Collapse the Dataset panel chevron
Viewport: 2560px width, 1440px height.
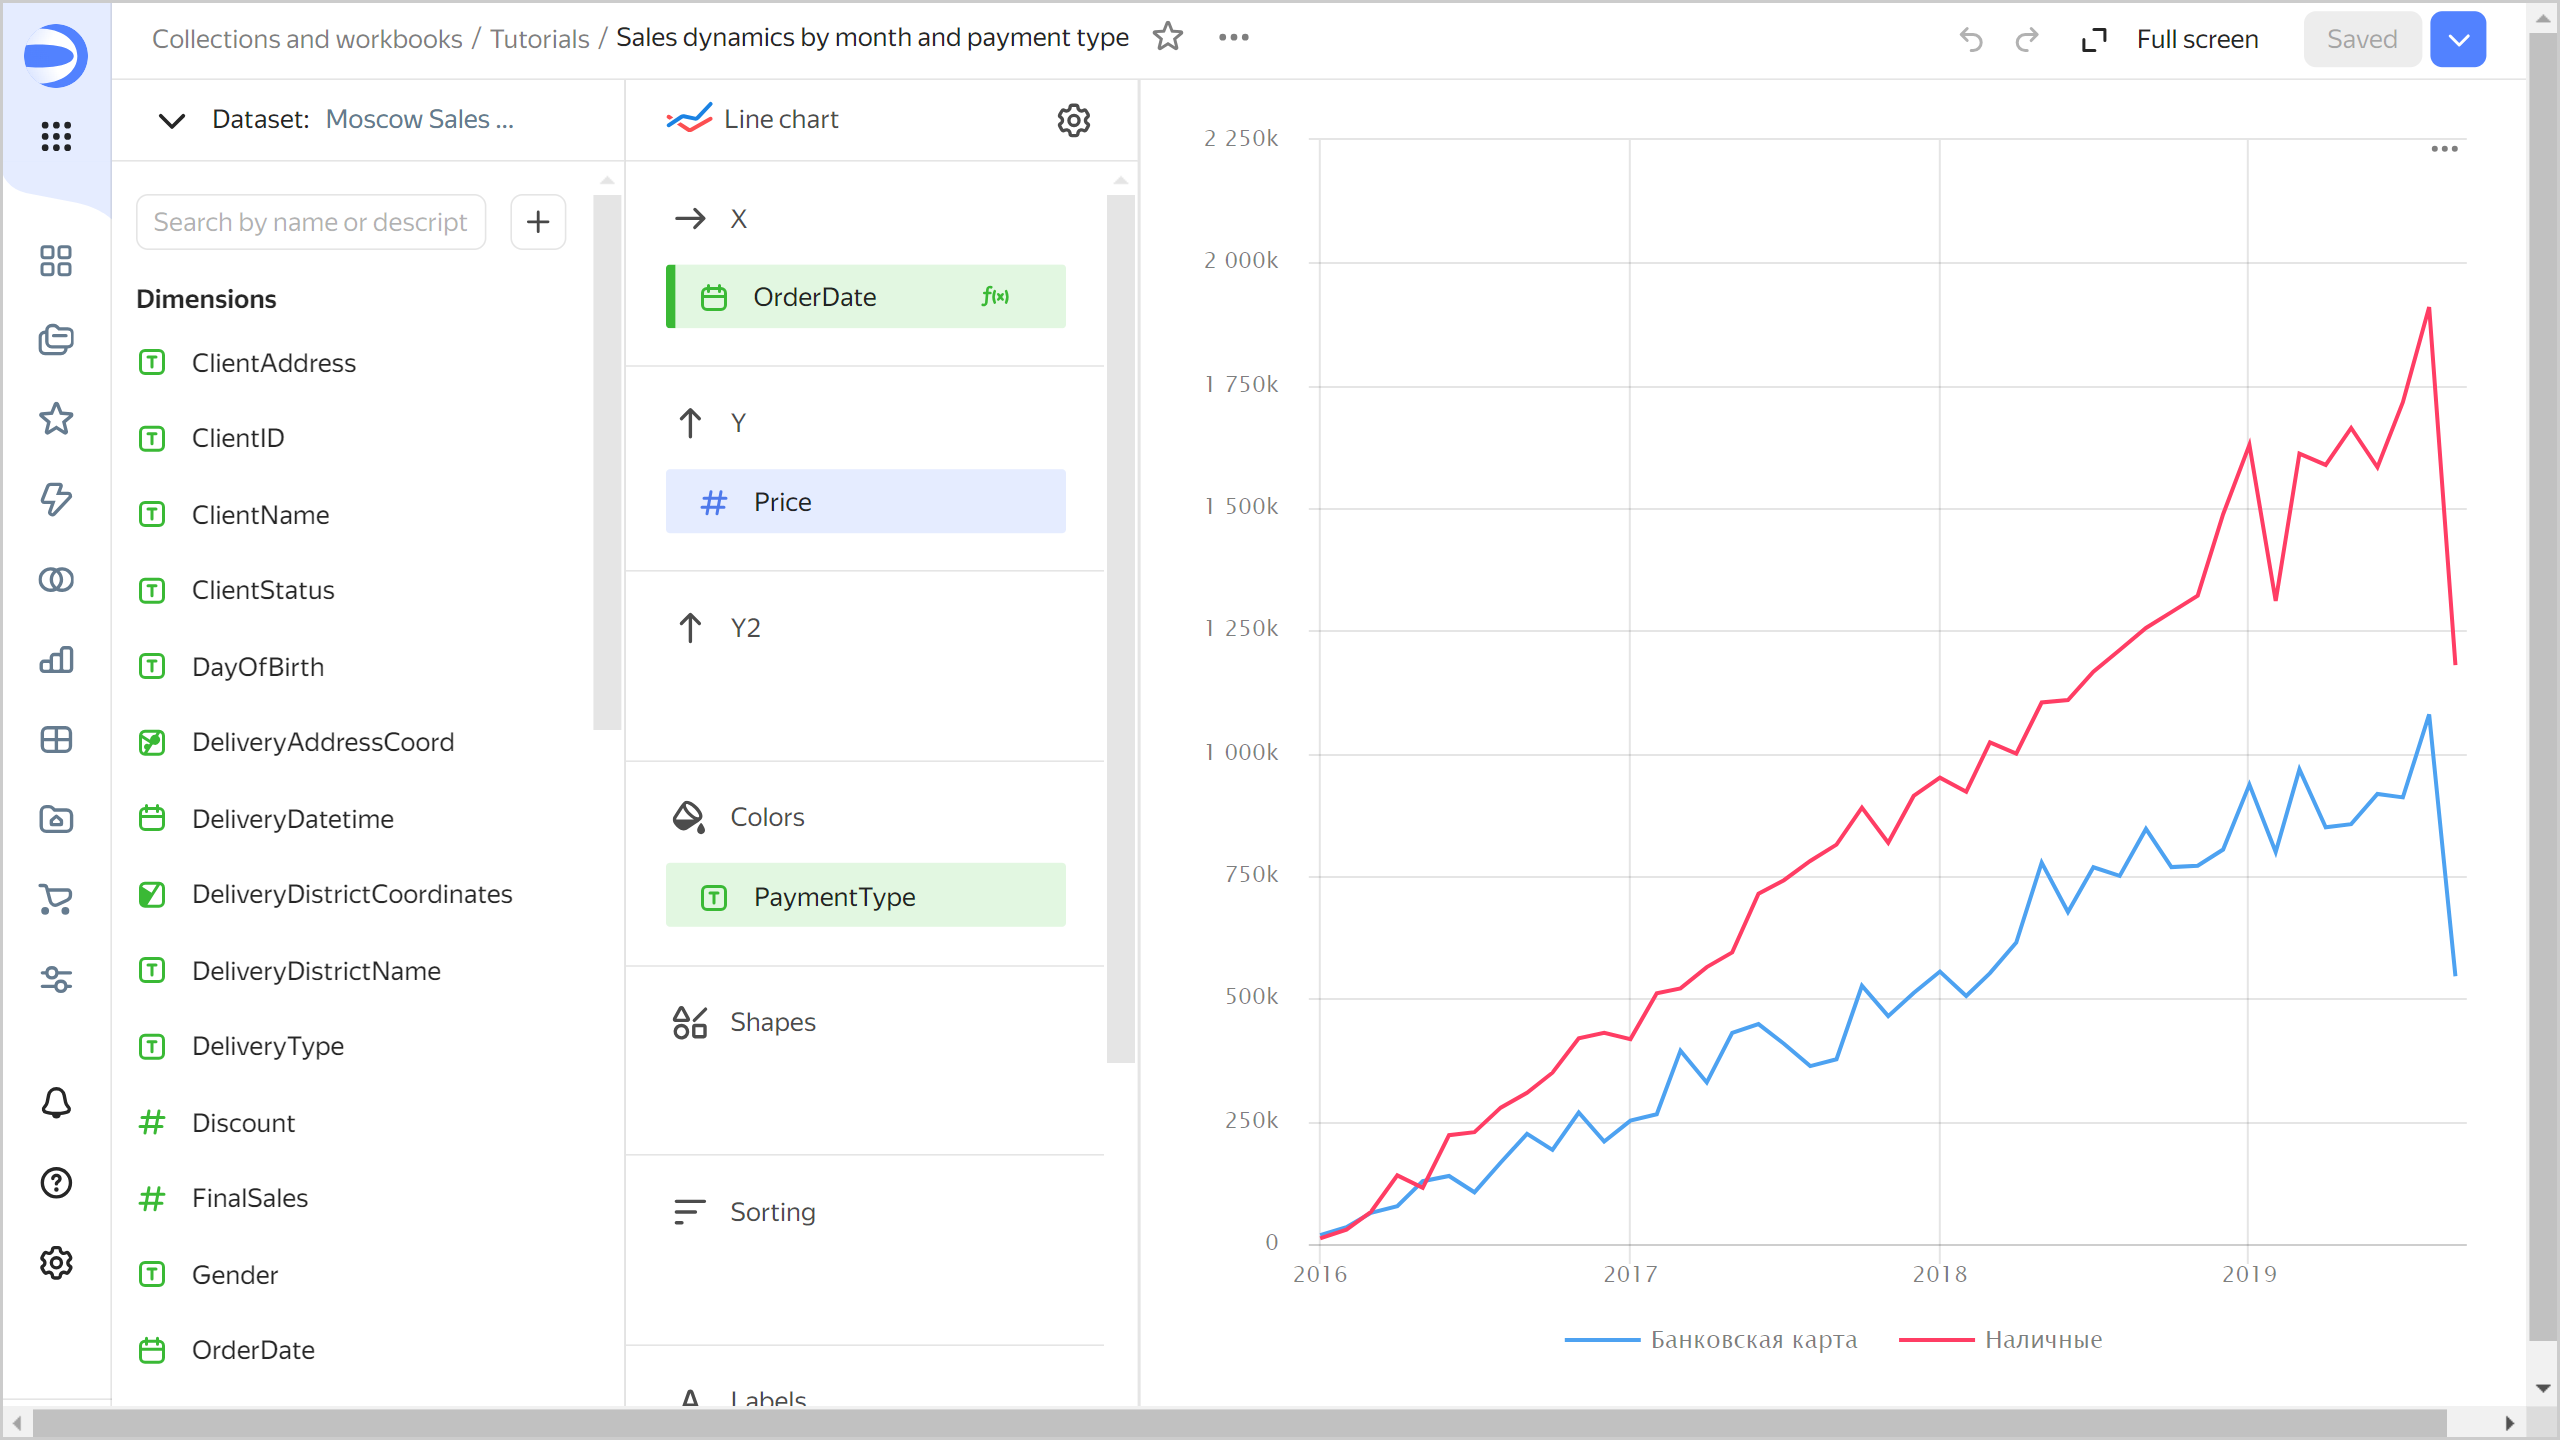[172, 120]
